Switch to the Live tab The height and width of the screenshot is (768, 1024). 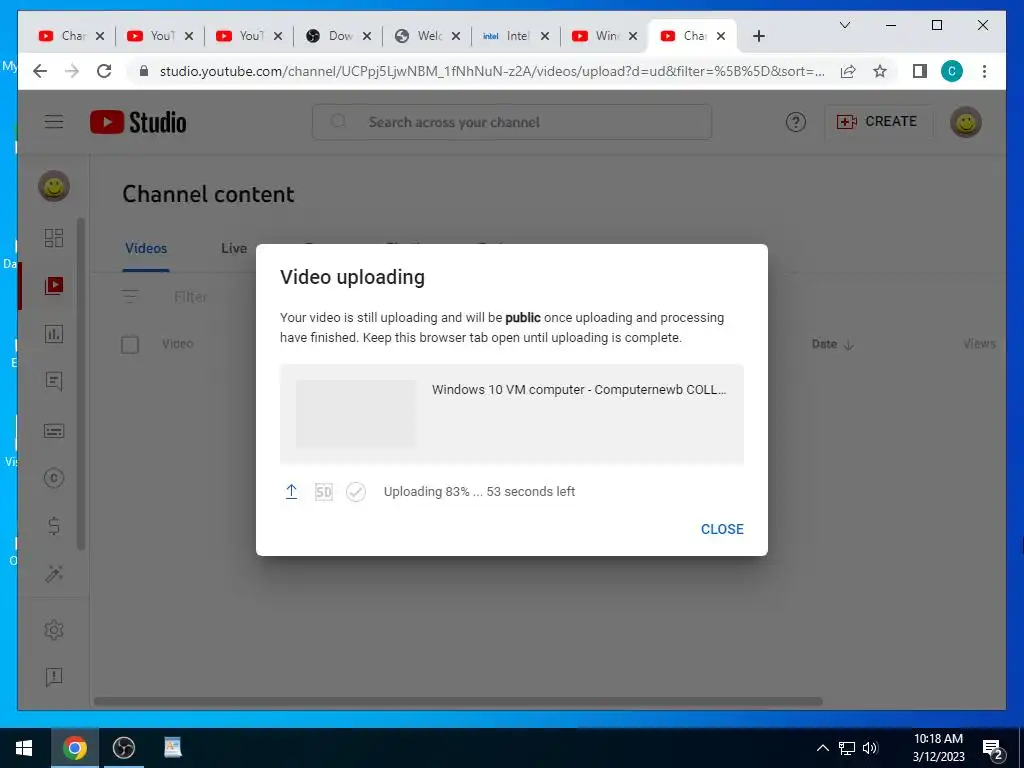point(234,248)
